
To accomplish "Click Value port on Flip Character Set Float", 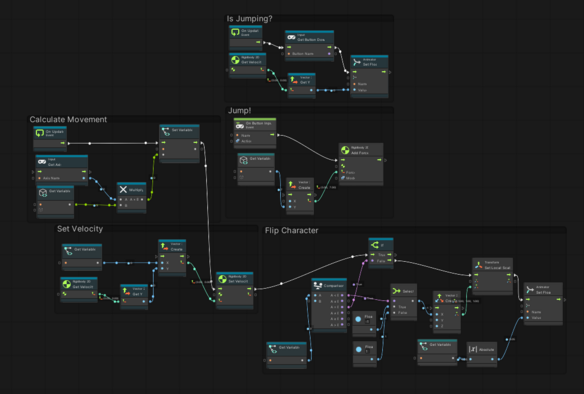I will pyautogui.click(x=527, y=318).
